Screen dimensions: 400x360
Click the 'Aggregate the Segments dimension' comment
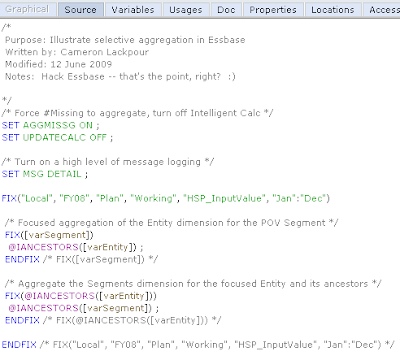point(193,284)
